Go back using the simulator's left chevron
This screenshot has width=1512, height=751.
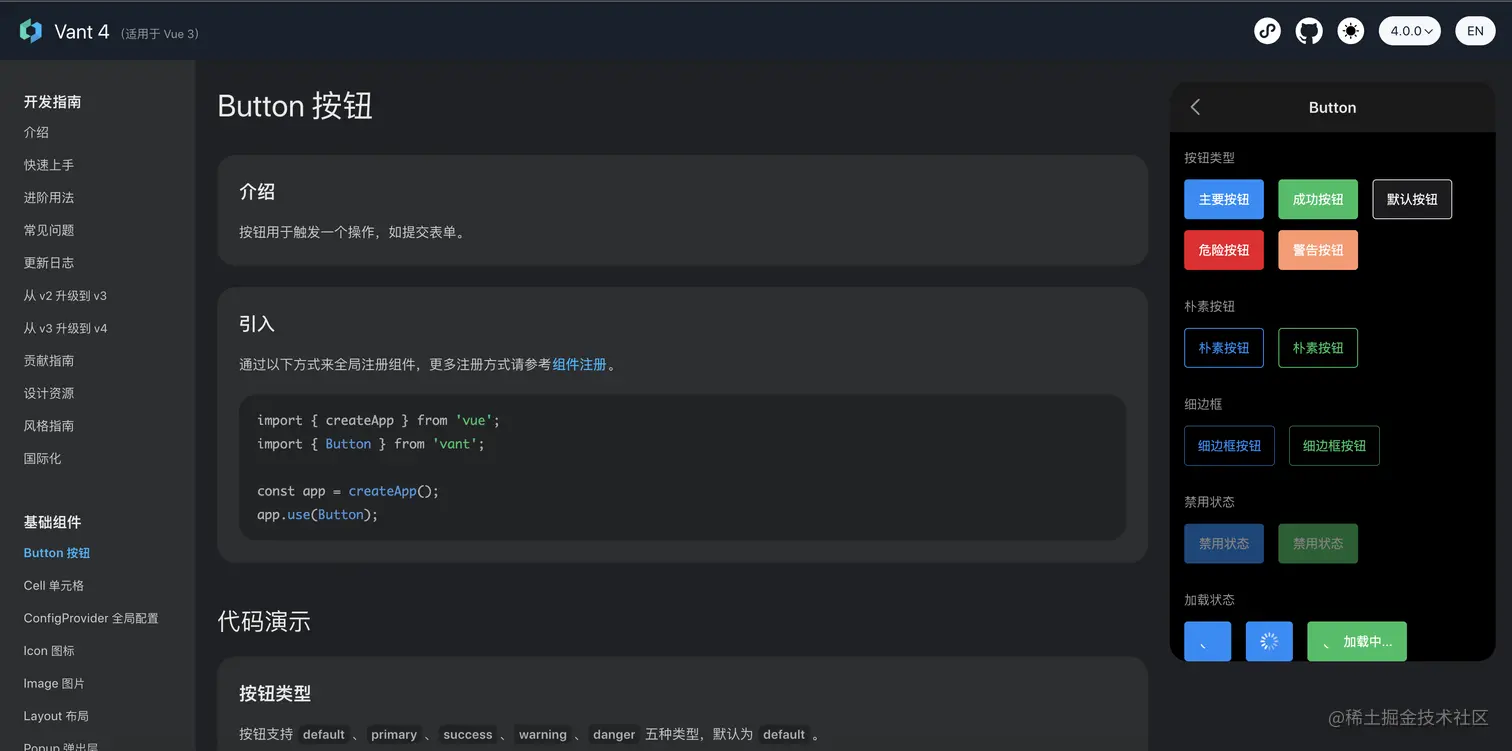pos(1195,107)
